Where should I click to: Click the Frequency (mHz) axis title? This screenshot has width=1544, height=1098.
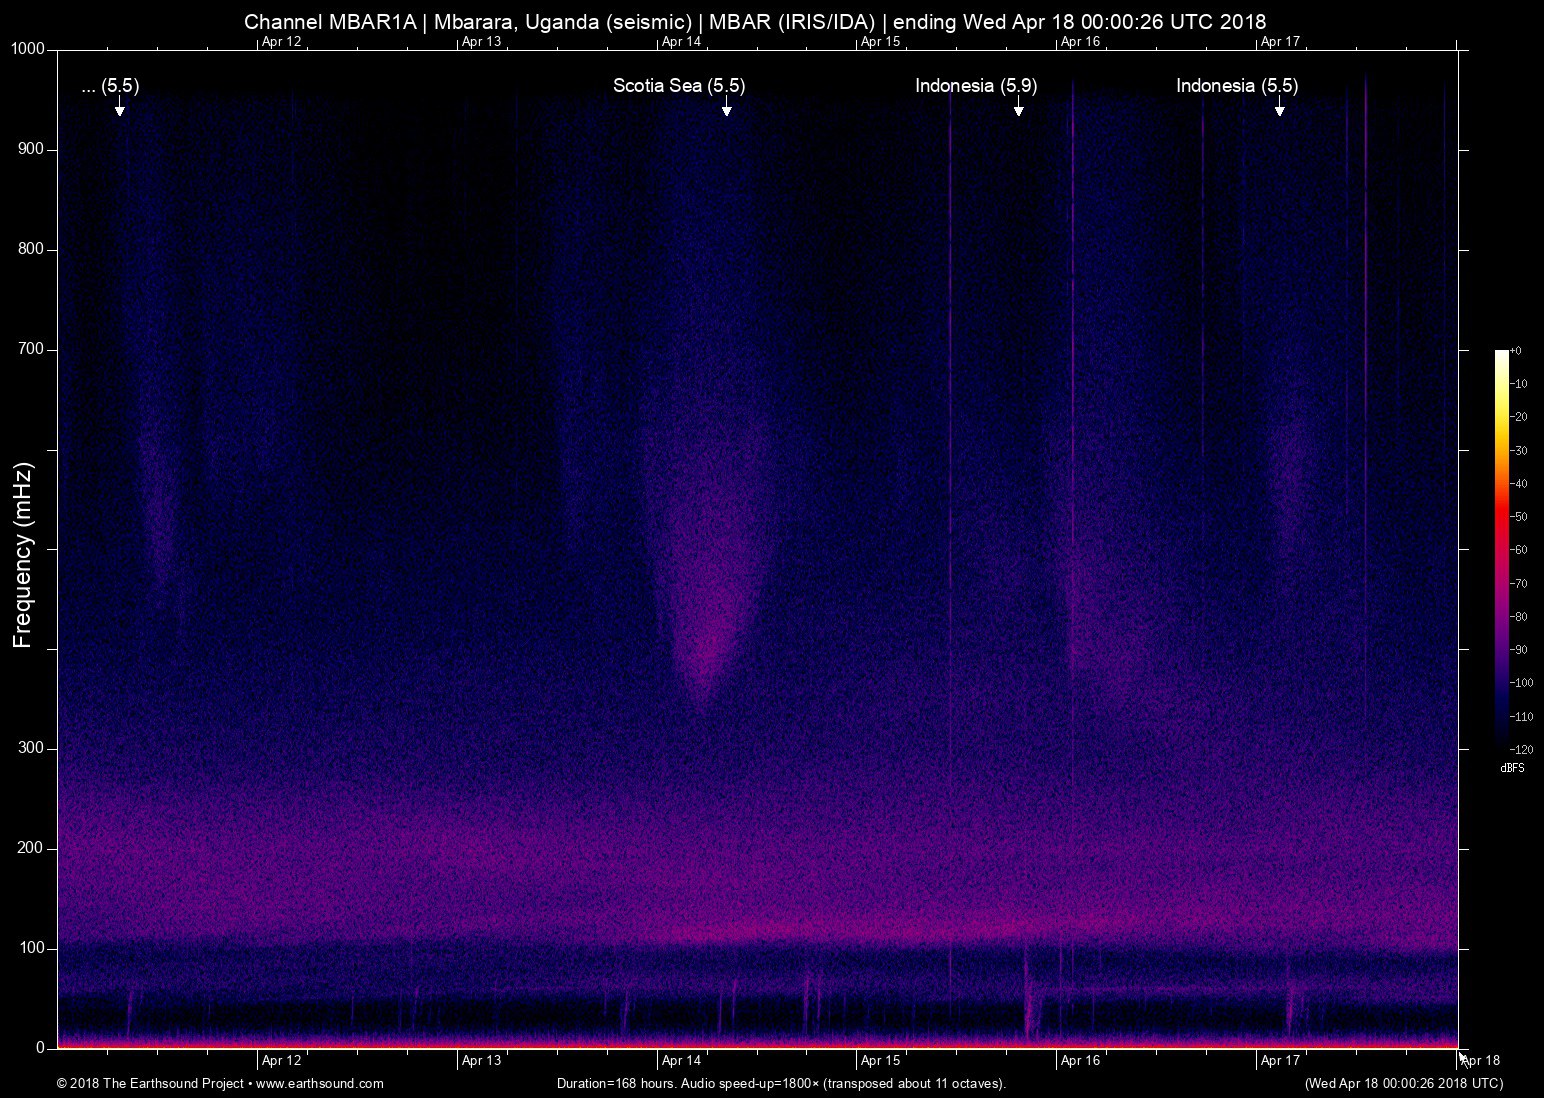tap(23, 555)
